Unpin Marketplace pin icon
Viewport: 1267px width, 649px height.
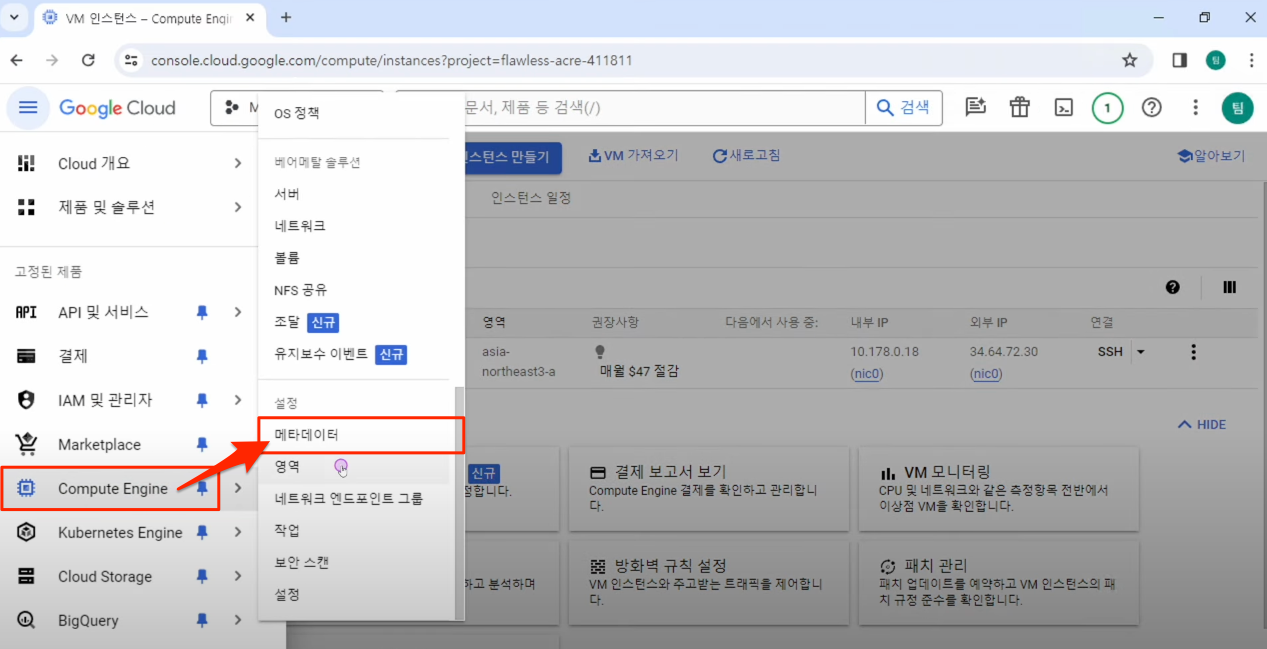tap(202, 444)
